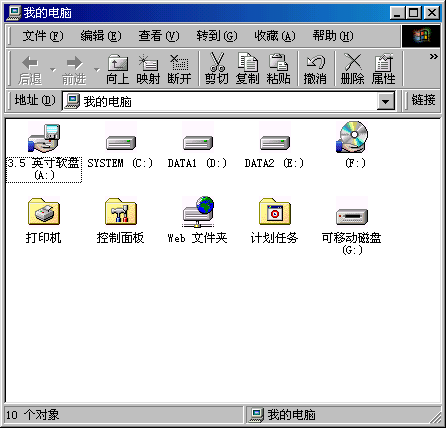Select the 打印机 printers folder icon
Screen dimensions: 446x428
click(44, 211)
